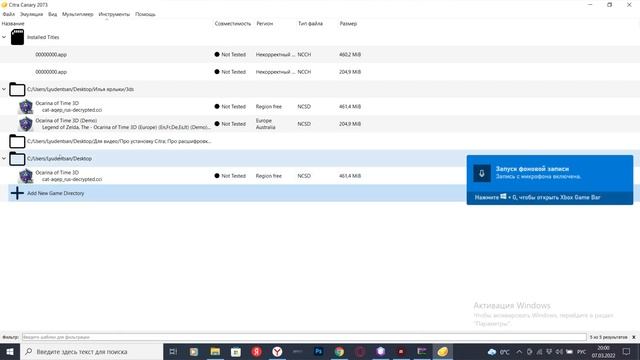Open Microsoft Store from the taskbar

coord(236,351)
